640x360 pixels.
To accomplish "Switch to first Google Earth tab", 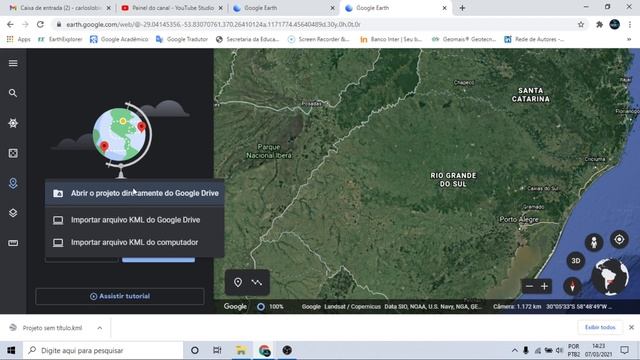I will (x=284, y=8).
